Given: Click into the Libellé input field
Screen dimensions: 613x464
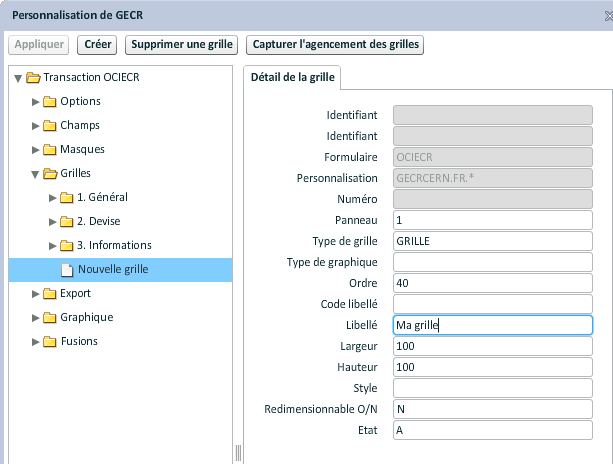Looking at the screenshot, I should pos(493,325).
